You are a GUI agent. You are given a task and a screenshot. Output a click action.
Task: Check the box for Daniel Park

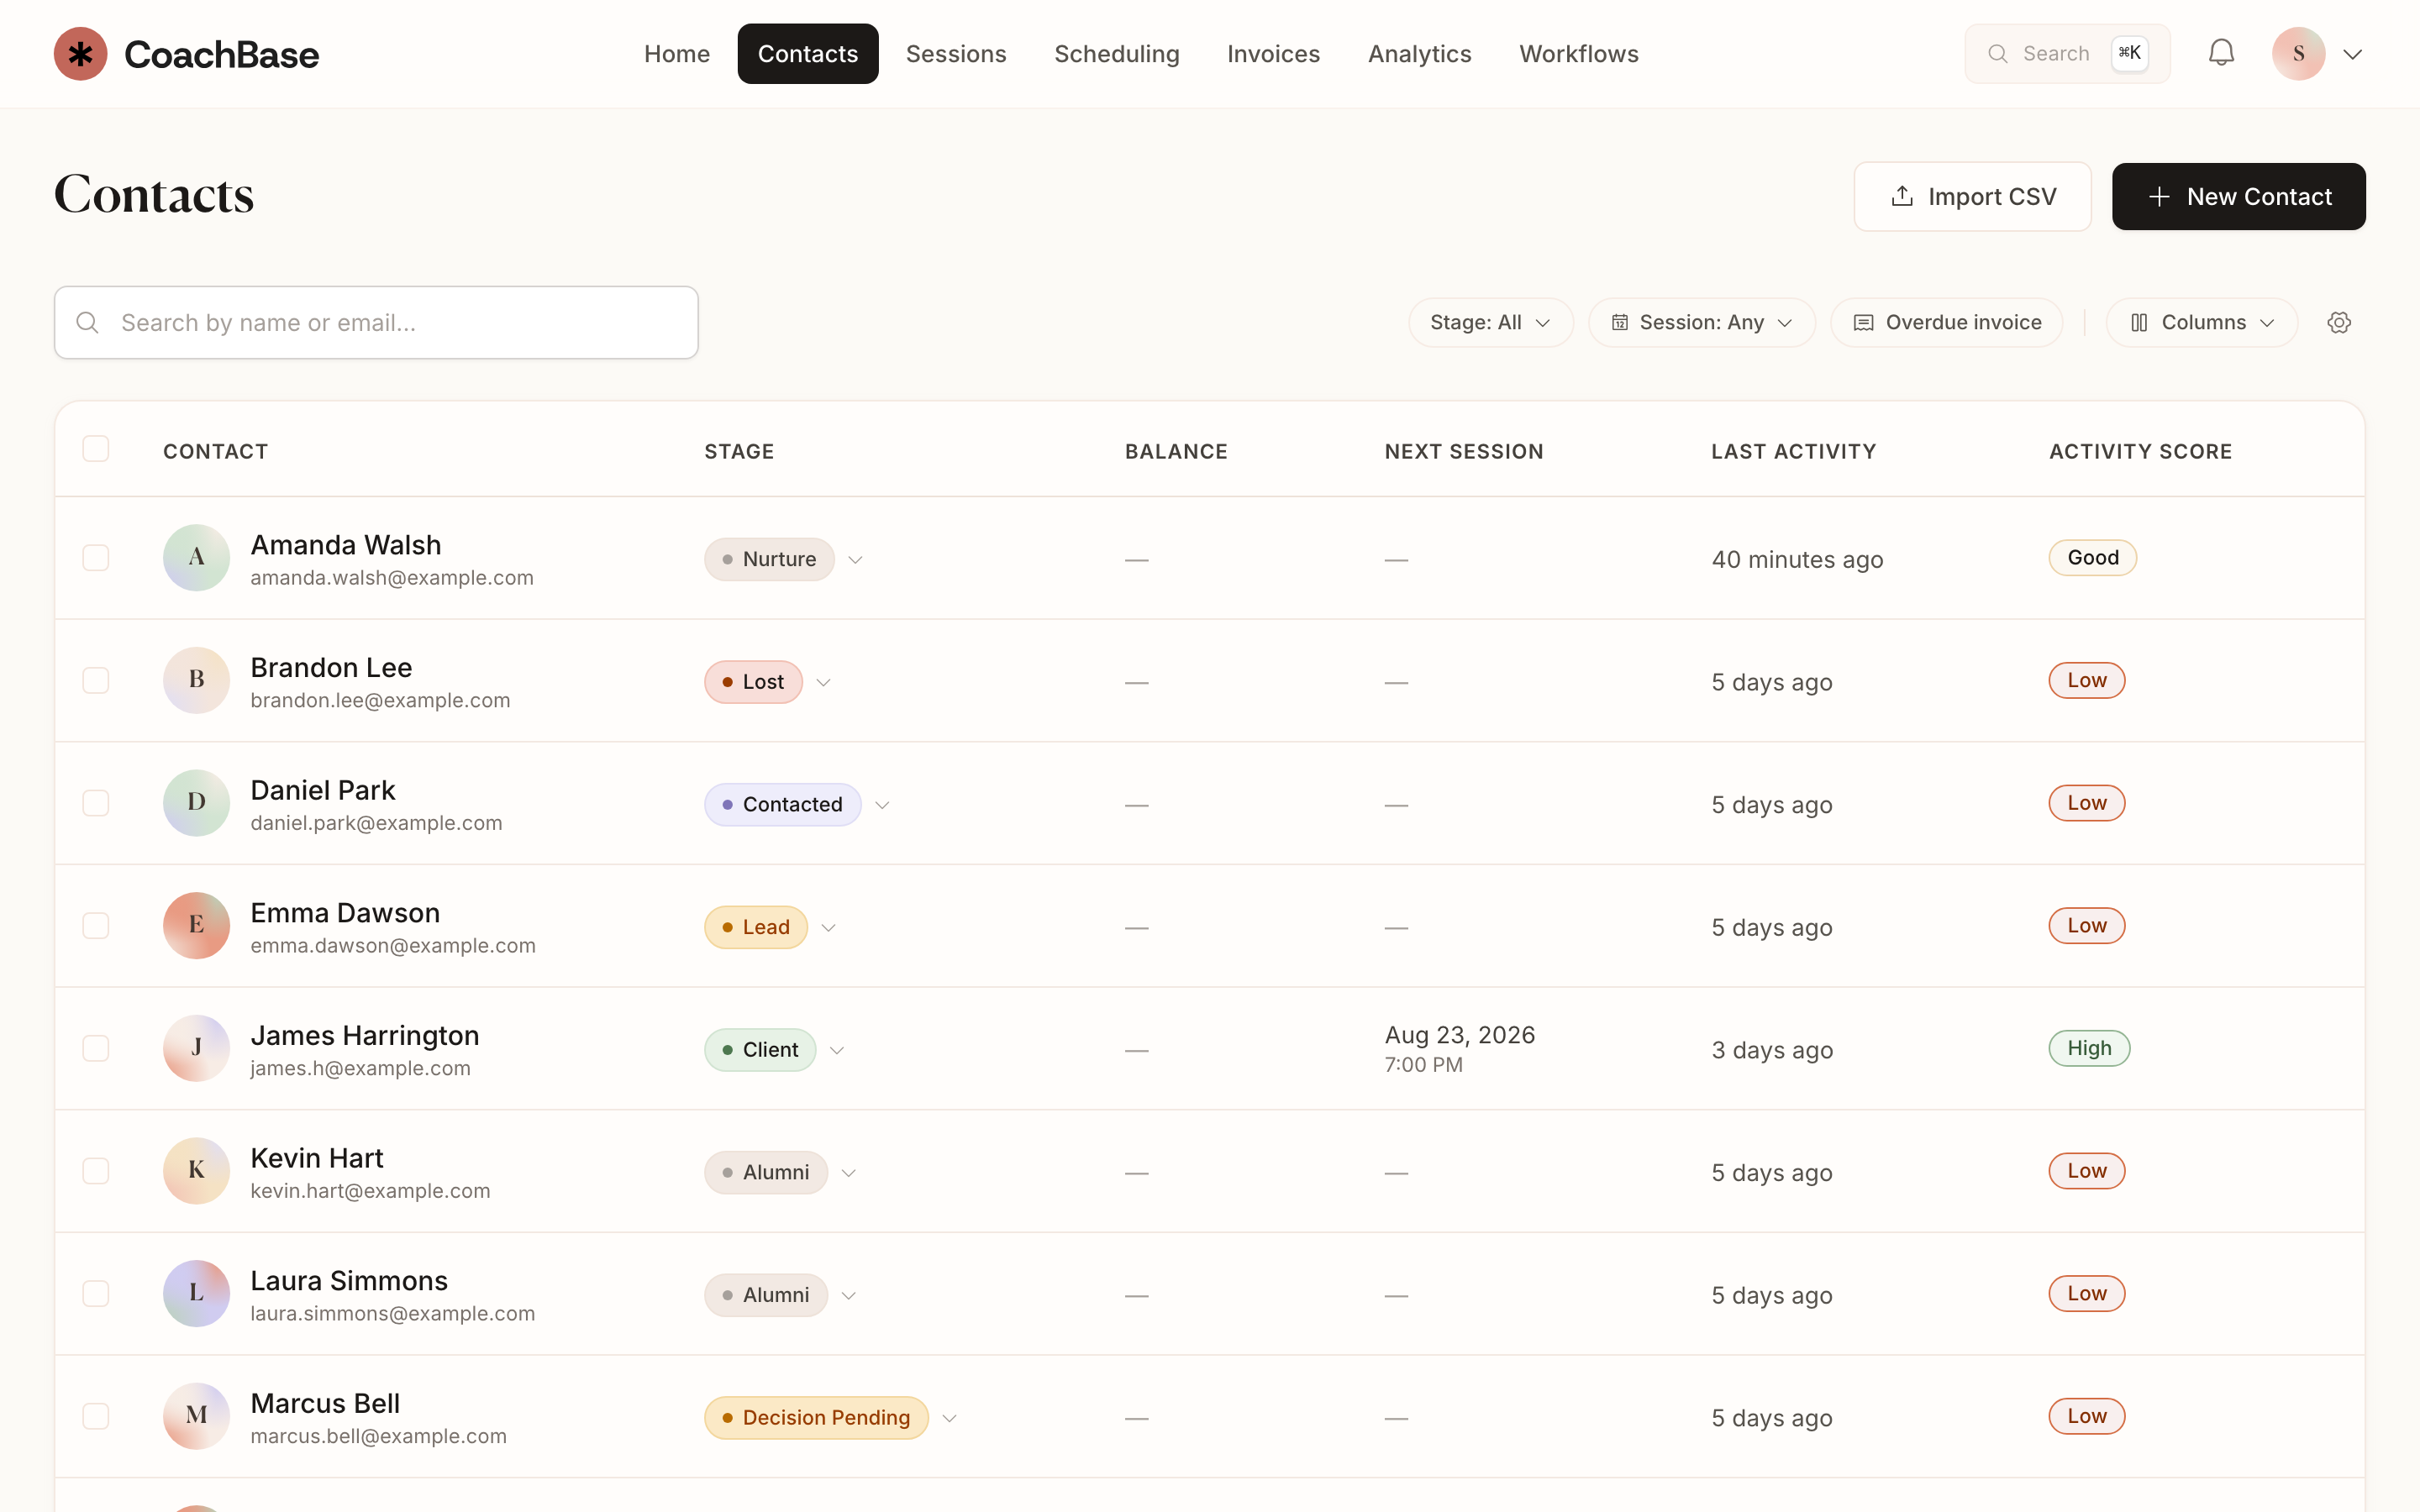pos(96,803)
